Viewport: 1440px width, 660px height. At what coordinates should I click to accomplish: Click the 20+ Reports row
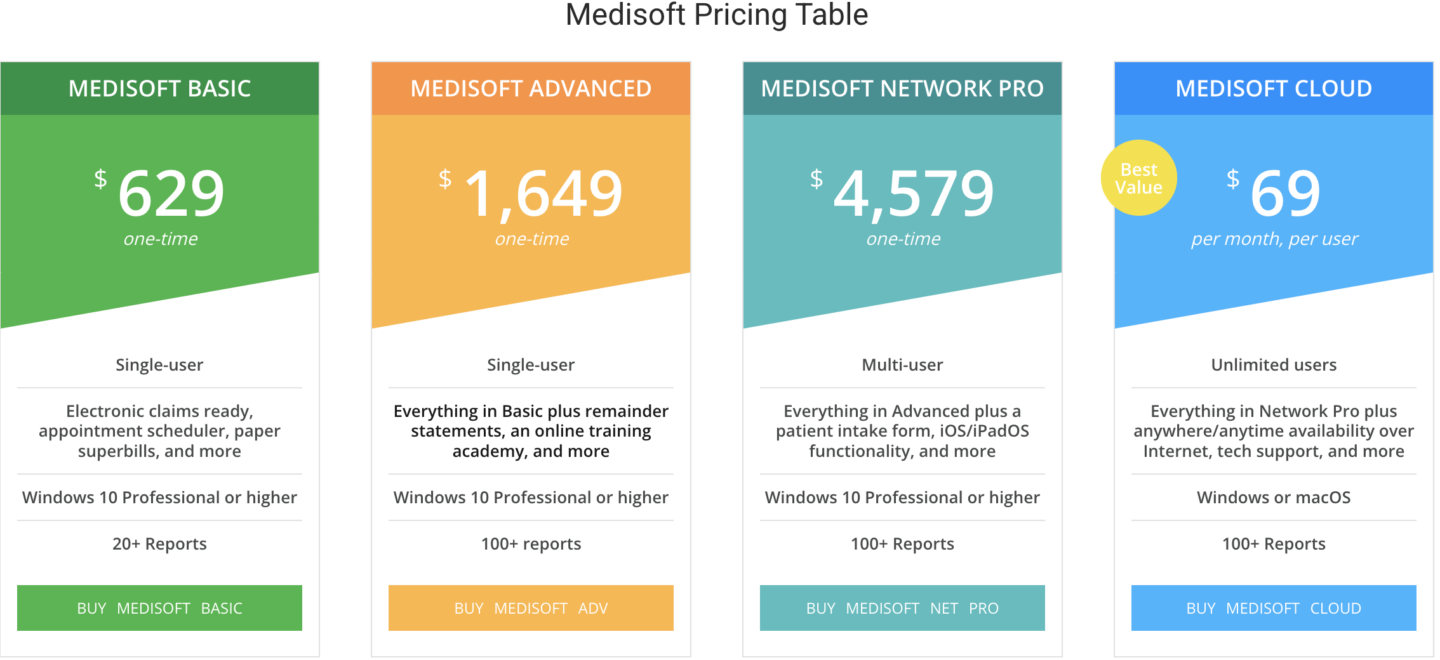(159, 543)
